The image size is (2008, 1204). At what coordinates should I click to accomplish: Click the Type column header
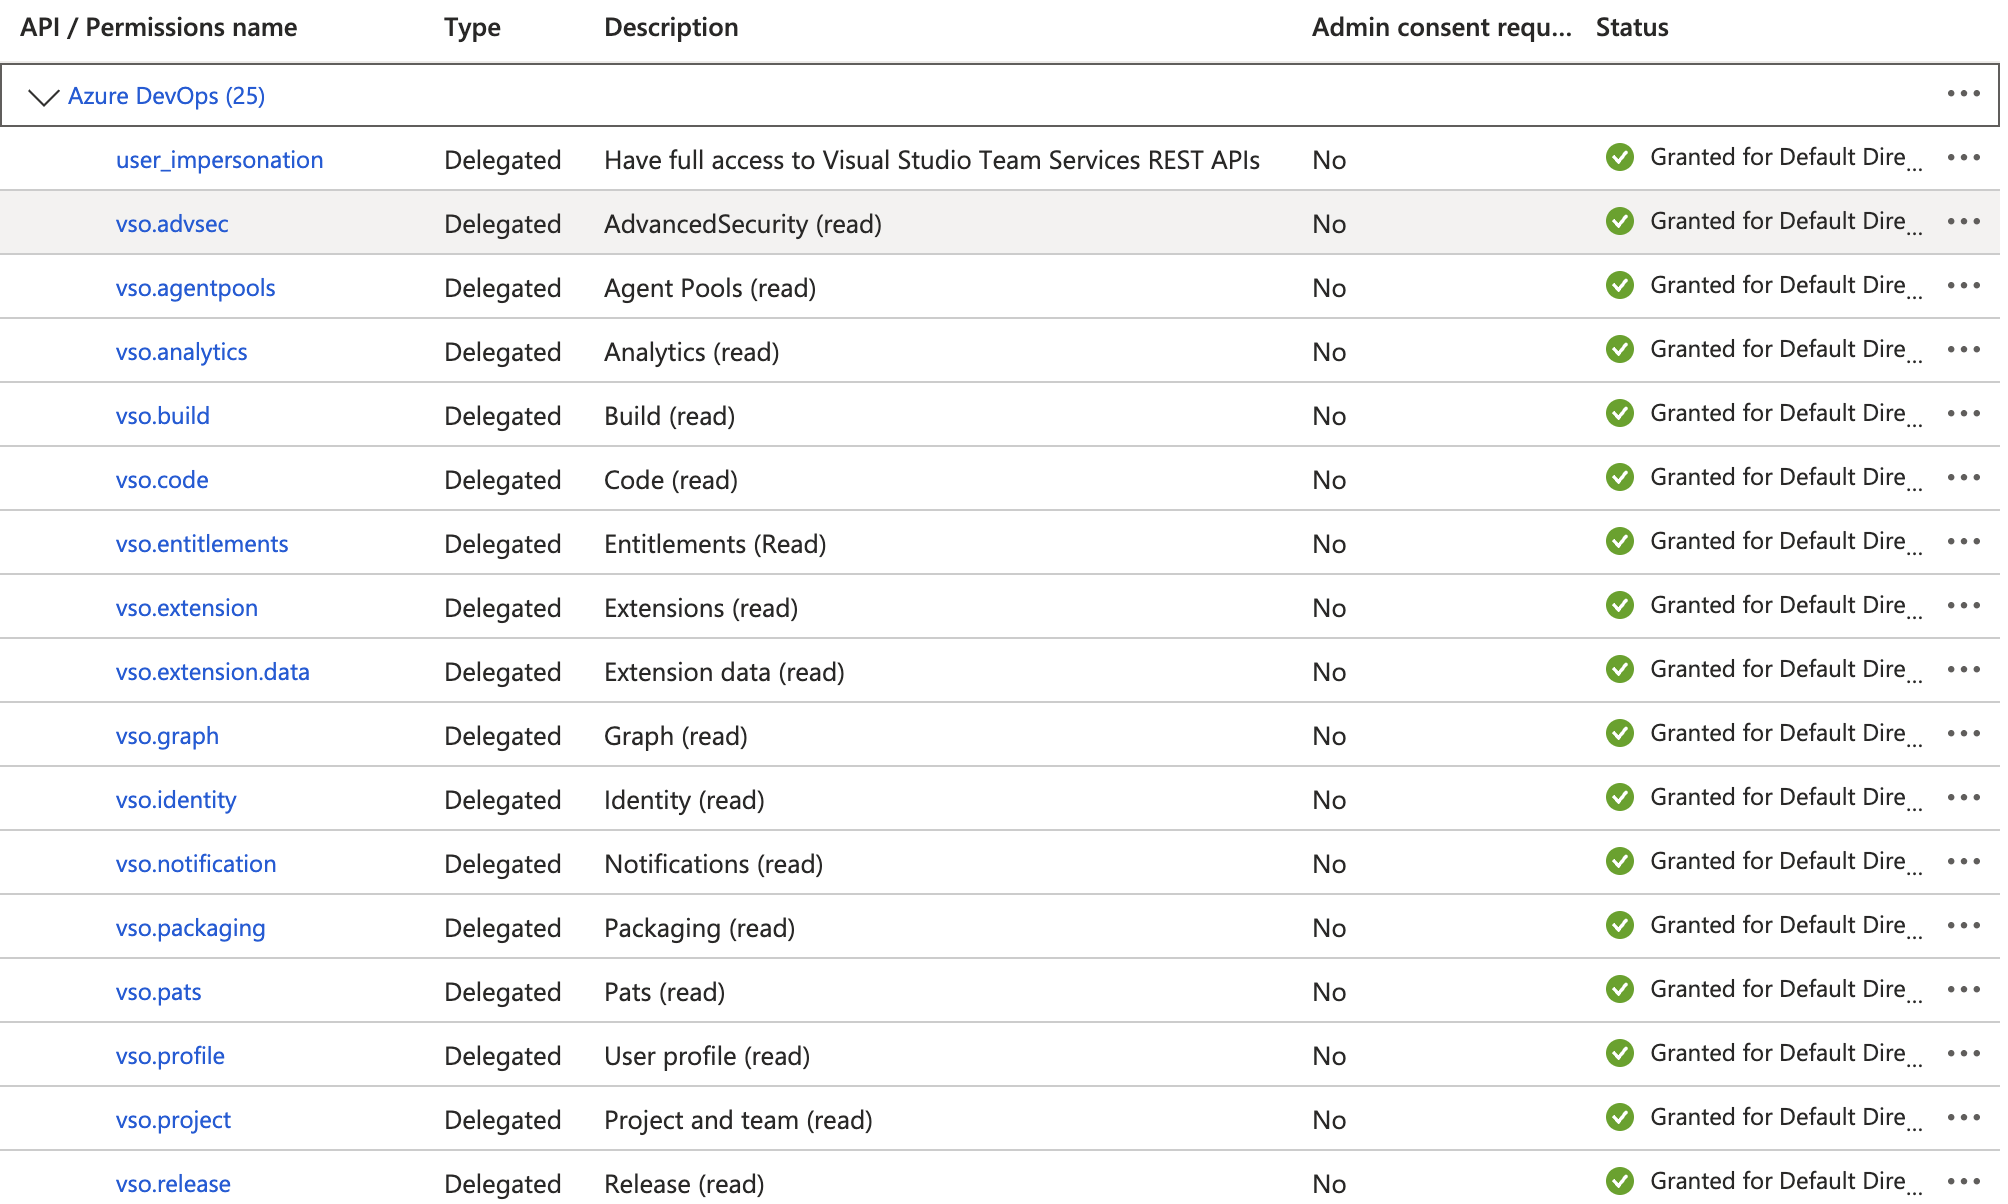pos(472,28)
